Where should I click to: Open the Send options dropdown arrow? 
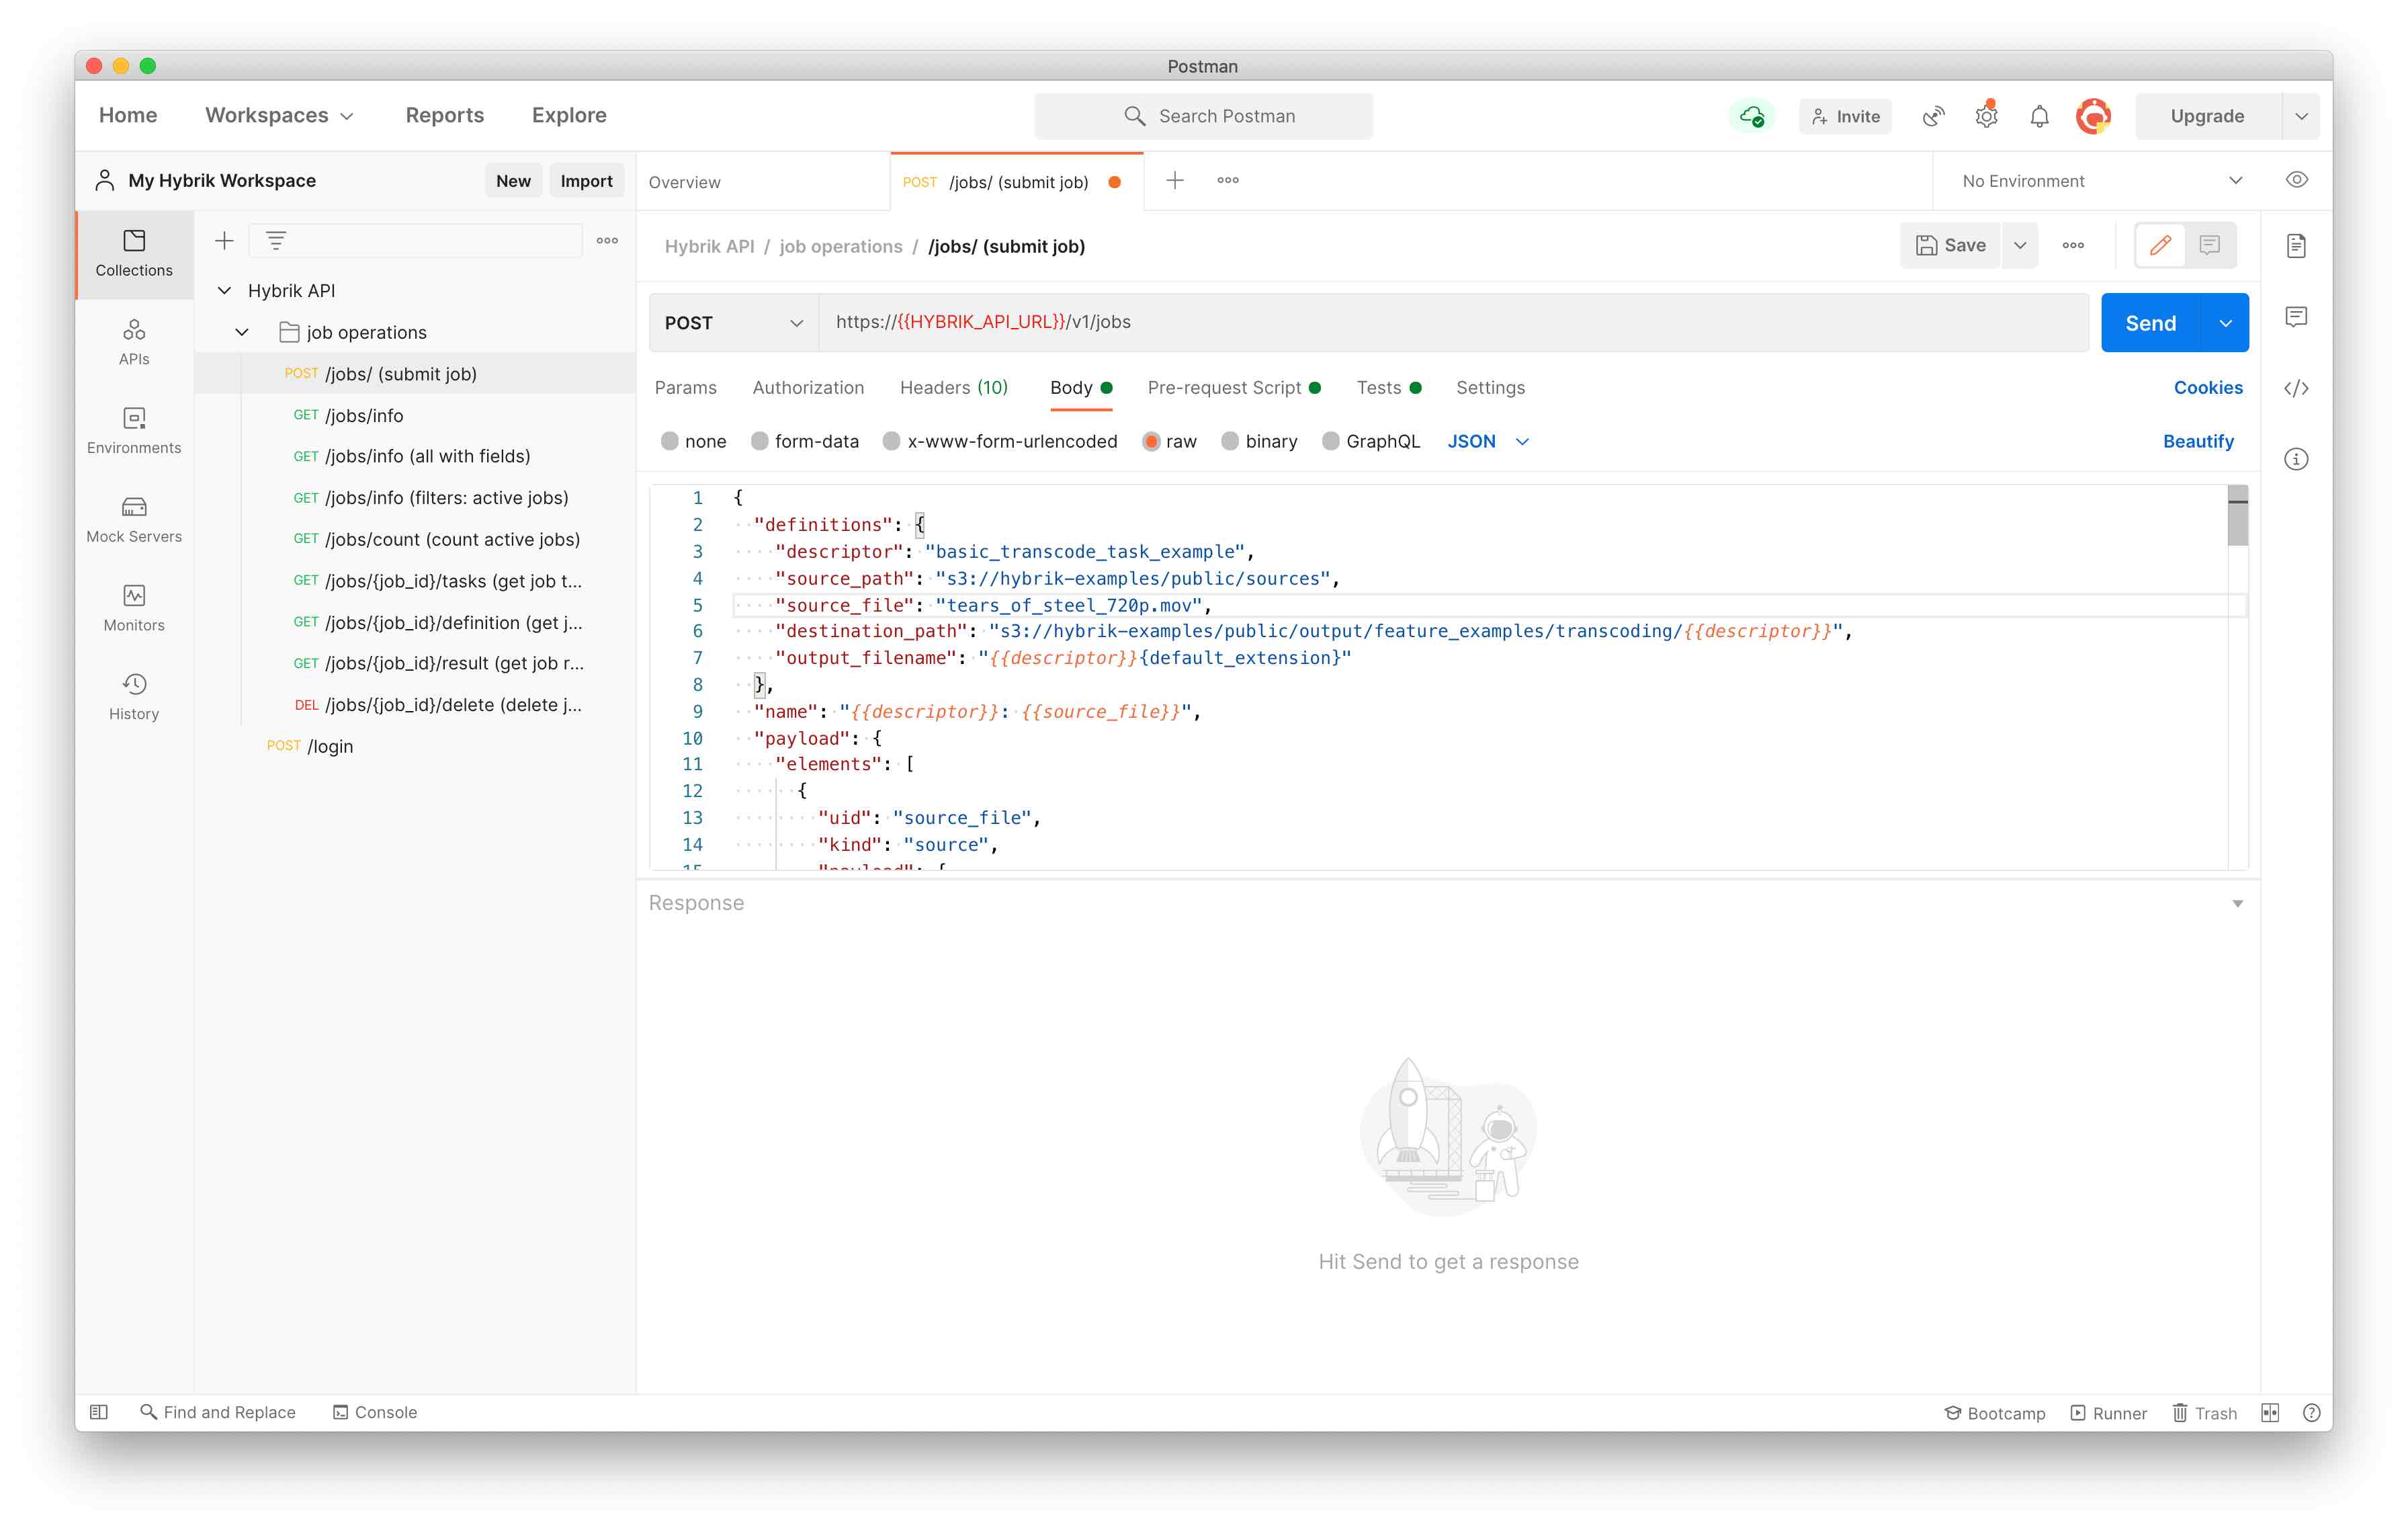coord(2226,323)
